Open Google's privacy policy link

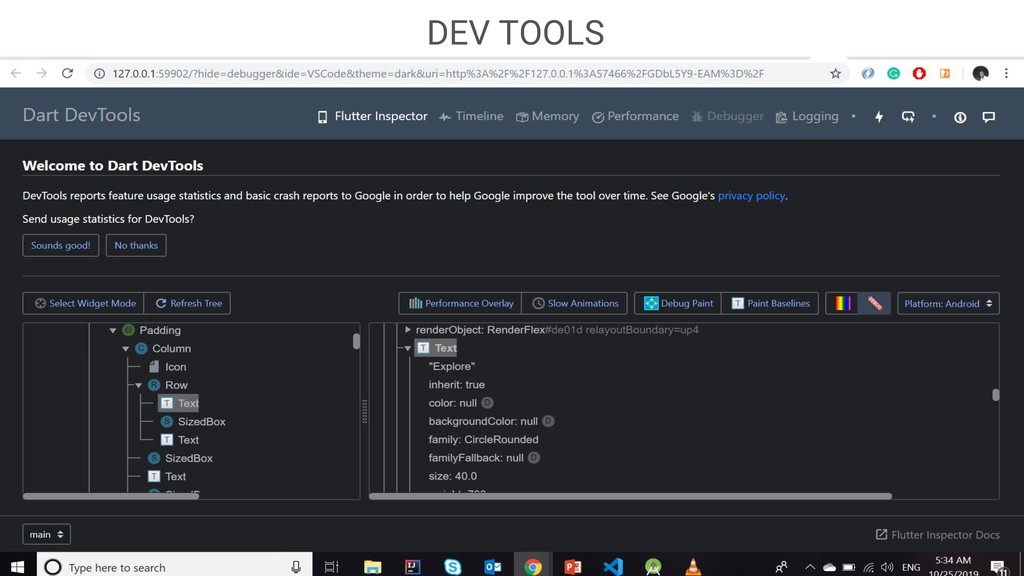pos(751,196)
